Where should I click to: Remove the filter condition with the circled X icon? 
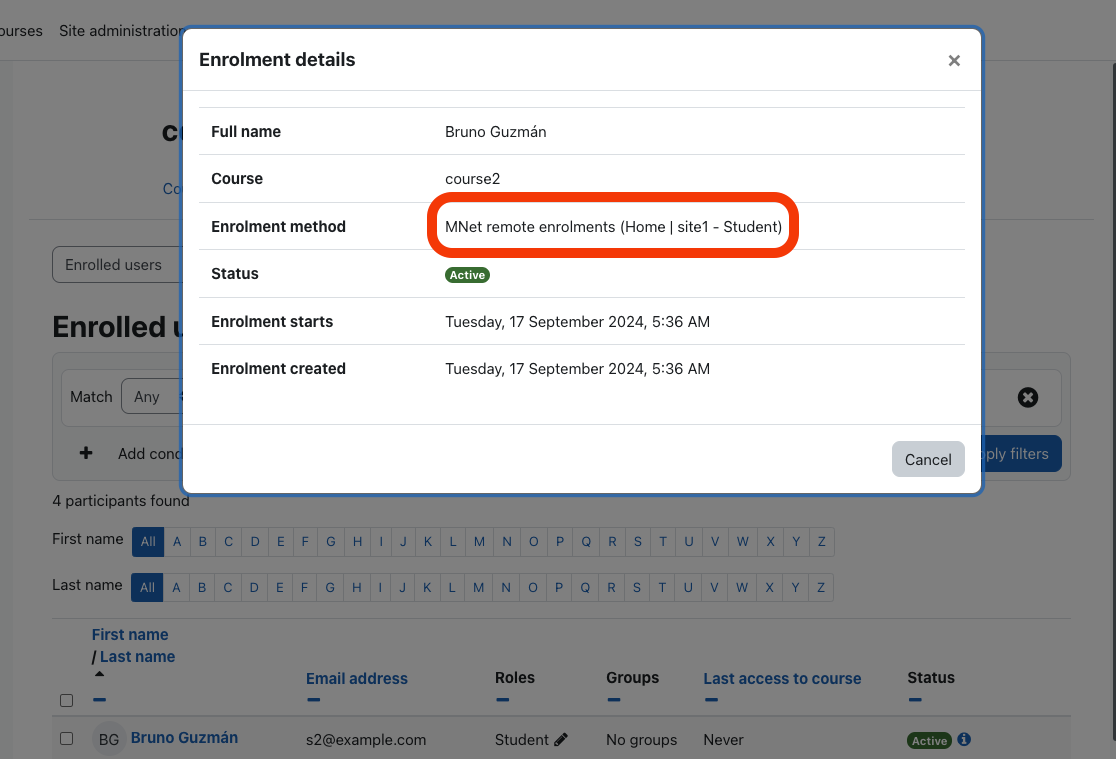point(1027,397)
